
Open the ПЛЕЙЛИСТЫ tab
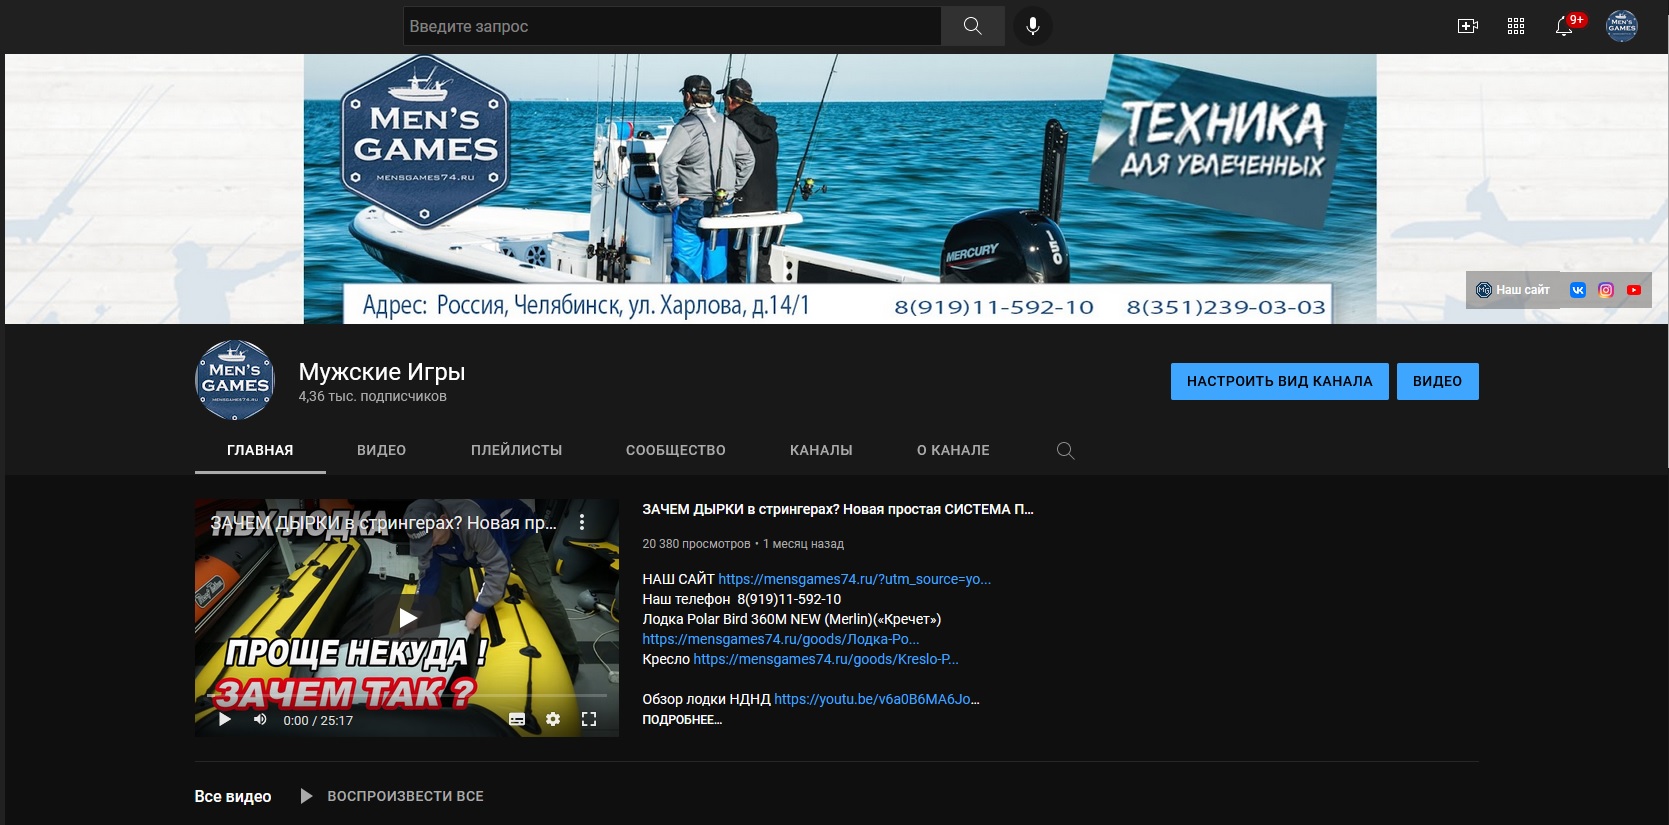tap(517, 450)
